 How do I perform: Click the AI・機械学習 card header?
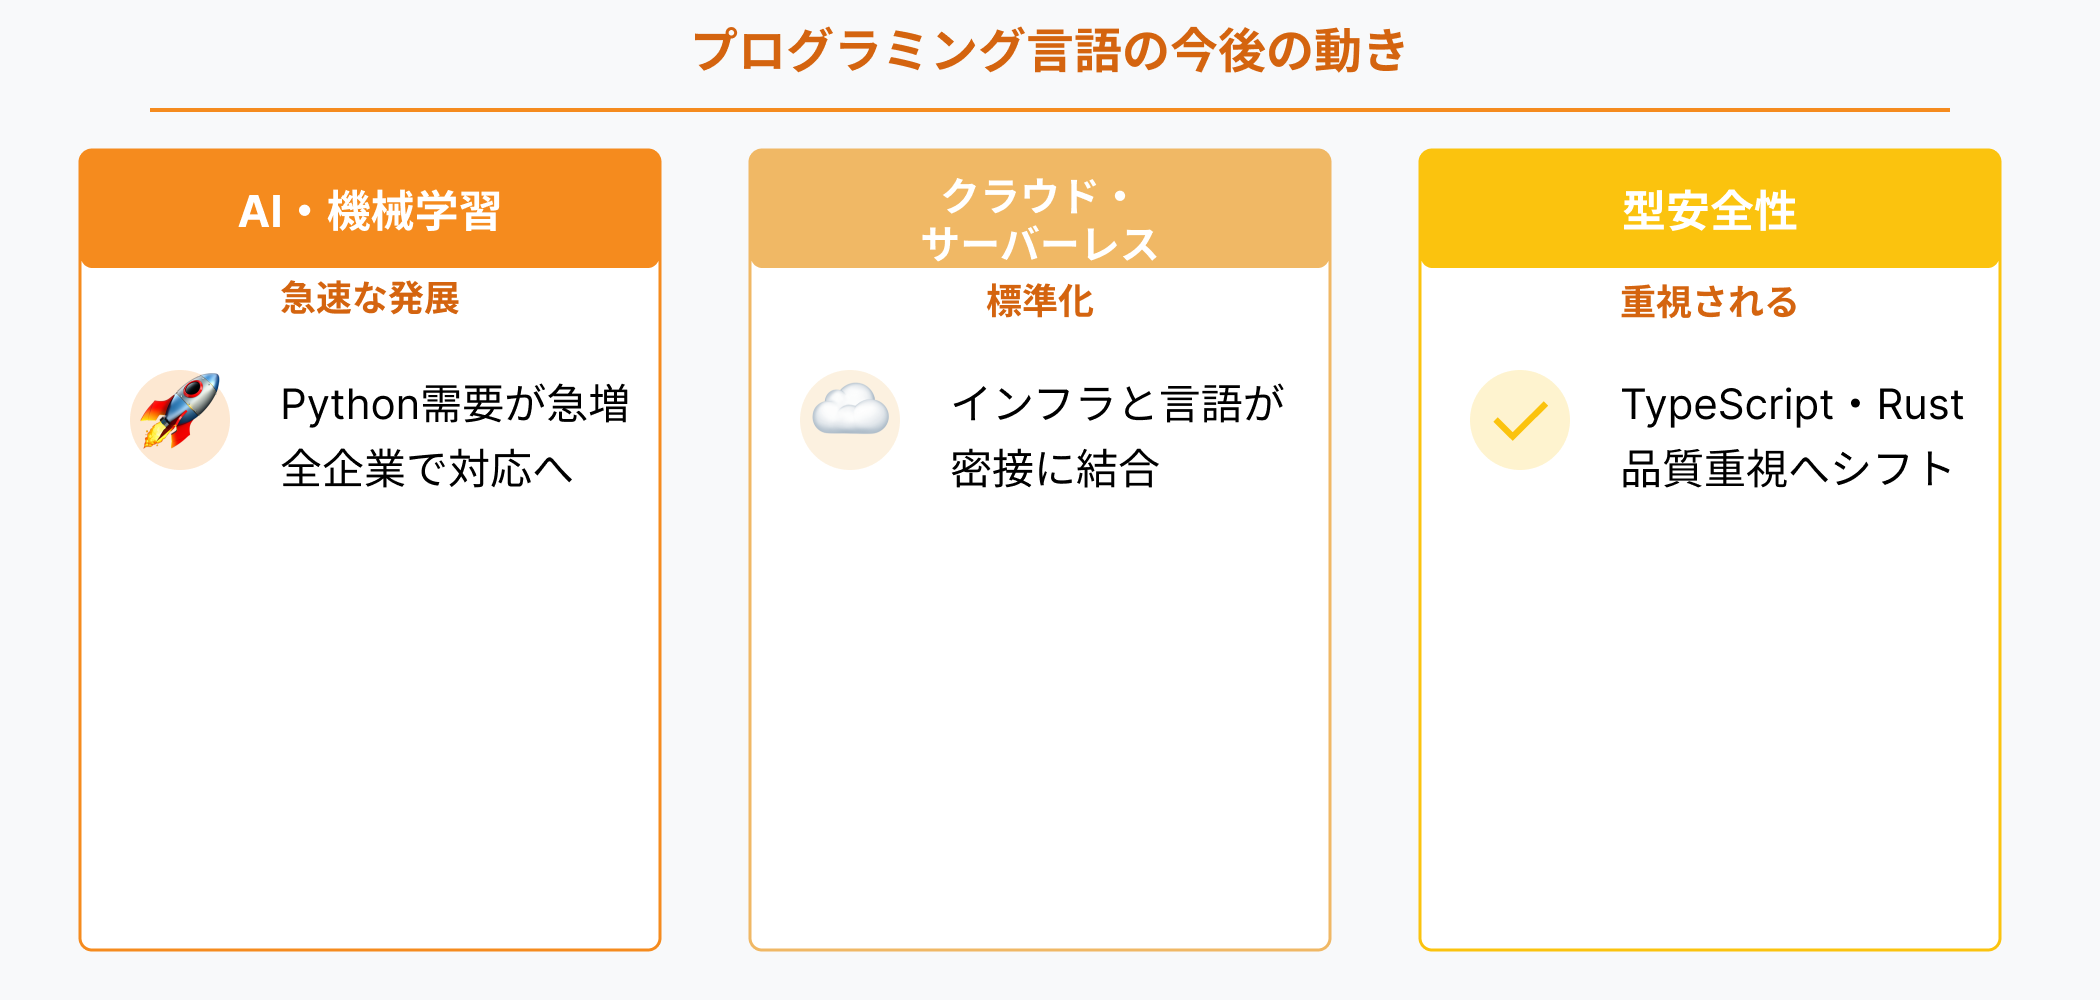click(370, 210)
